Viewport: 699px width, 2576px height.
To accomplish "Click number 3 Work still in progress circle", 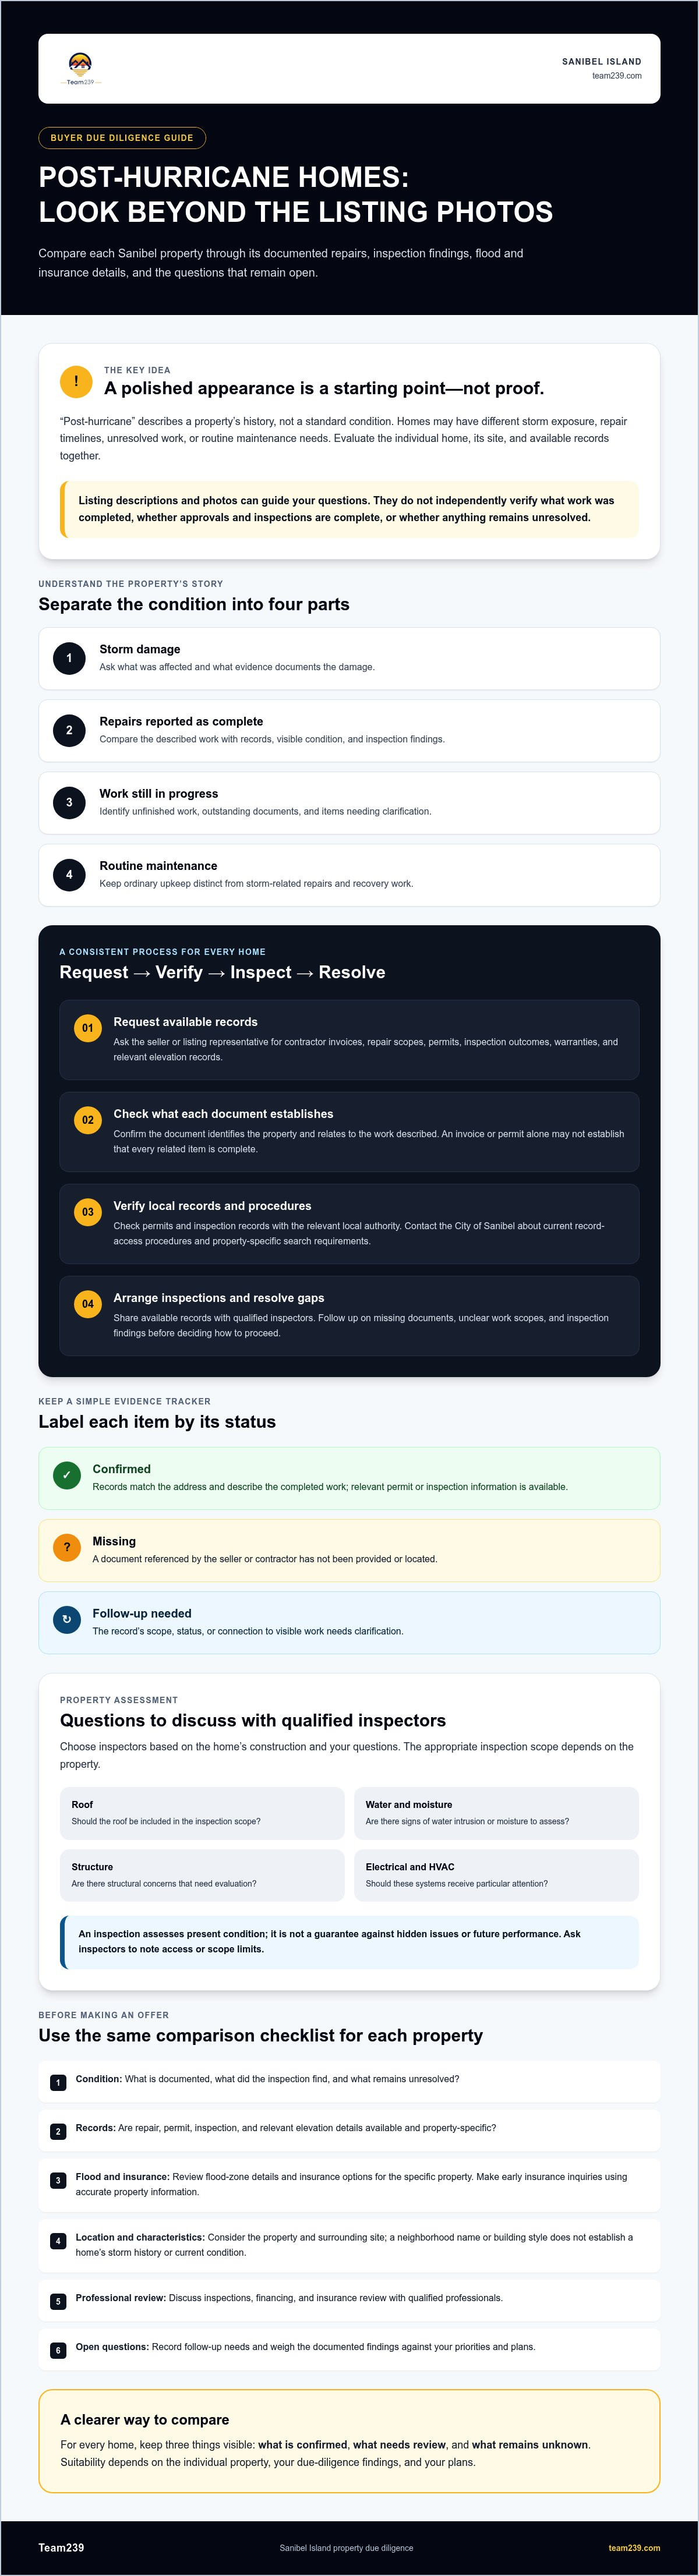I will [x=69, y=802].
